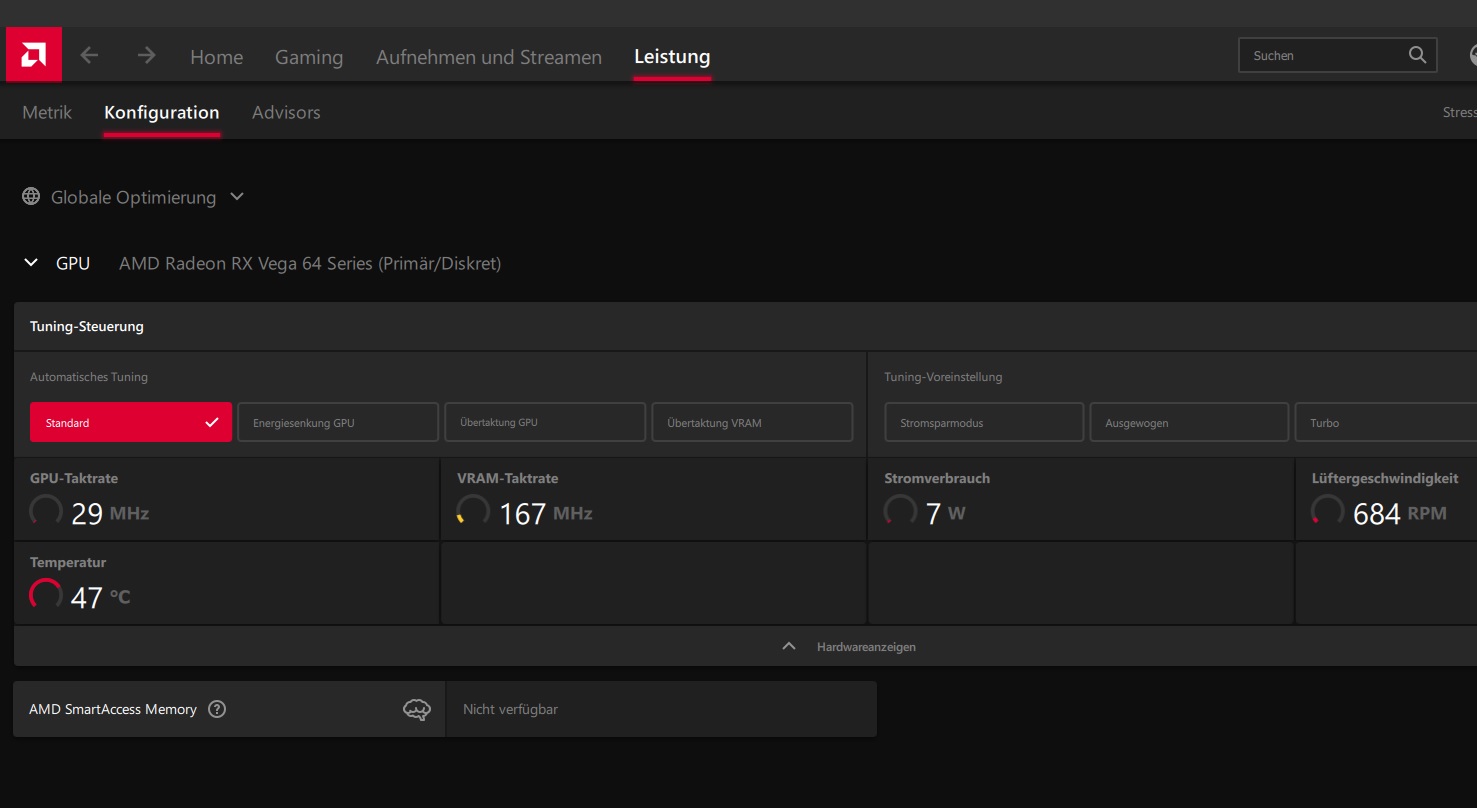Click the 29 MHz GPU clock value
Image resolution: width=1477 pixels, height=808 pixels.
click(110, 513)
